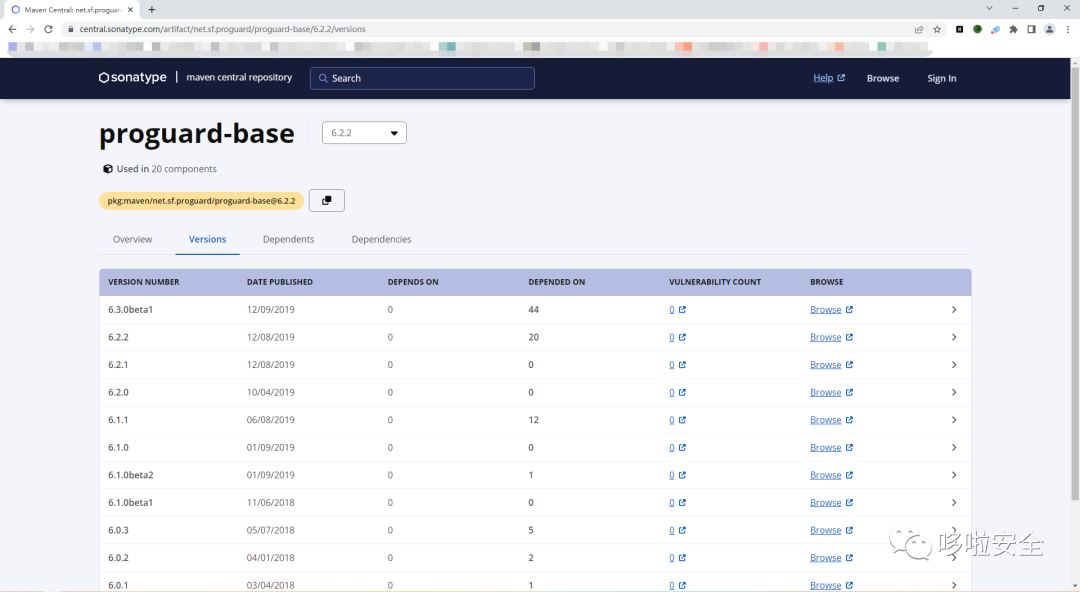
Task: Click external link icon next to Help
Action: [841, 78]
